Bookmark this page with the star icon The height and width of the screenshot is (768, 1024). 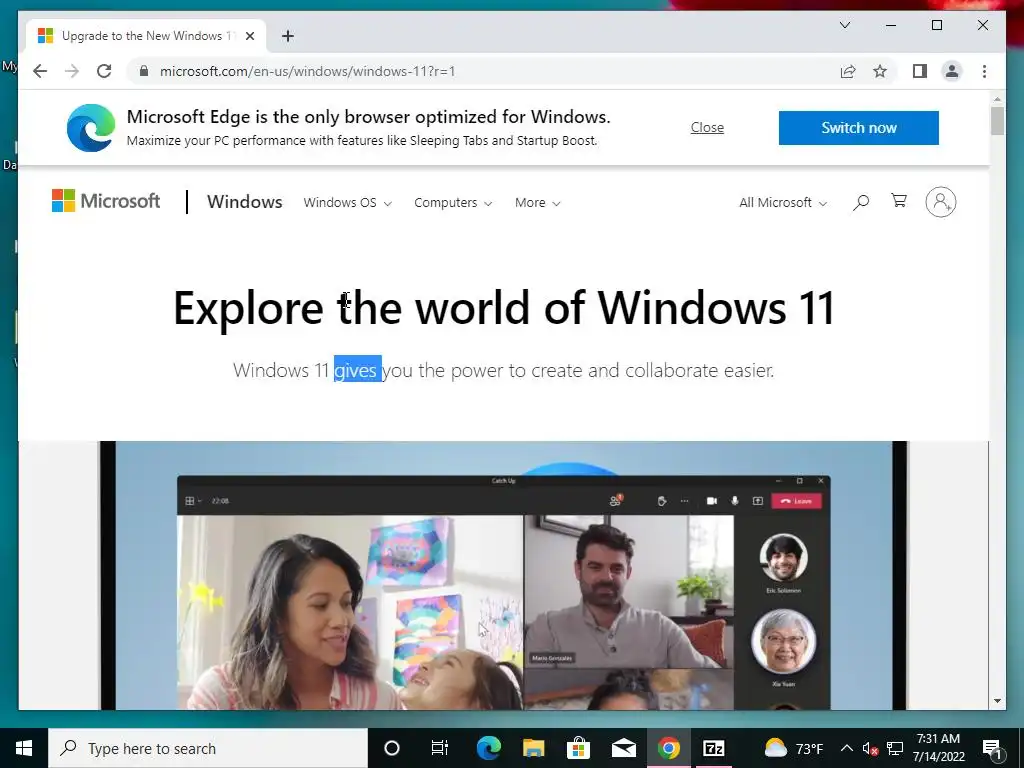[x=880, y=71]
